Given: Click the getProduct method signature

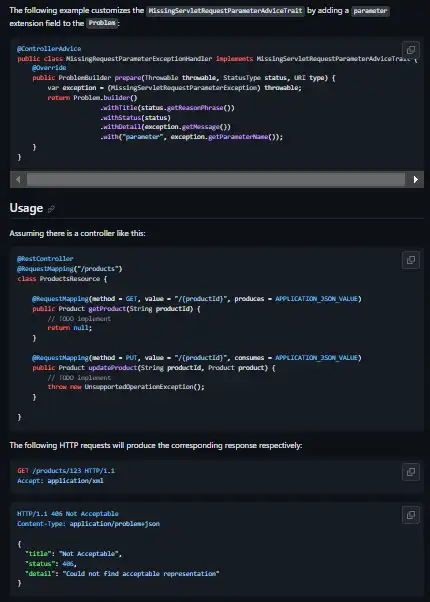Looking at the screenshot, I should [116, 309].
